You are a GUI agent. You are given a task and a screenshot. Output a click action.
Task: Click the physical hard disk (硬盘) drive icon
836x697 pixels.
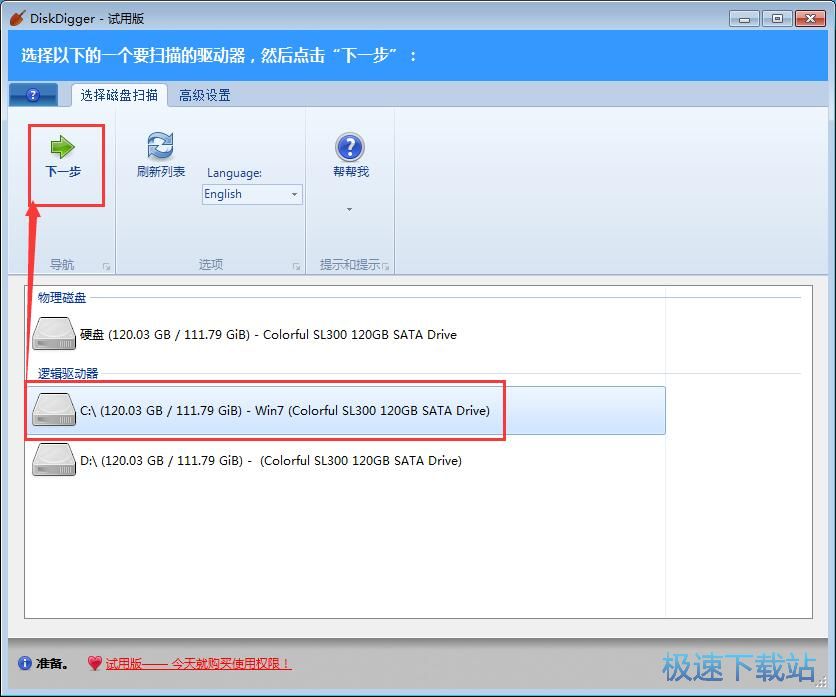(54, 334)
